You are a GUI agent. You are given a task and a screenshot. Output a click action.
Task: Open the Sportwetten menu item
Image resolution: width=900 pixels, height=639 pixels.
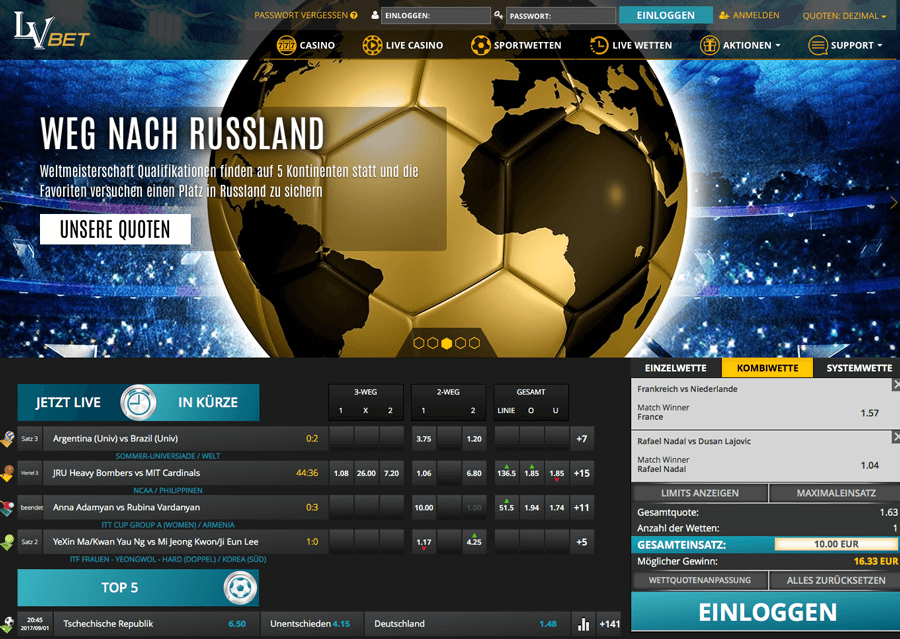516,45
